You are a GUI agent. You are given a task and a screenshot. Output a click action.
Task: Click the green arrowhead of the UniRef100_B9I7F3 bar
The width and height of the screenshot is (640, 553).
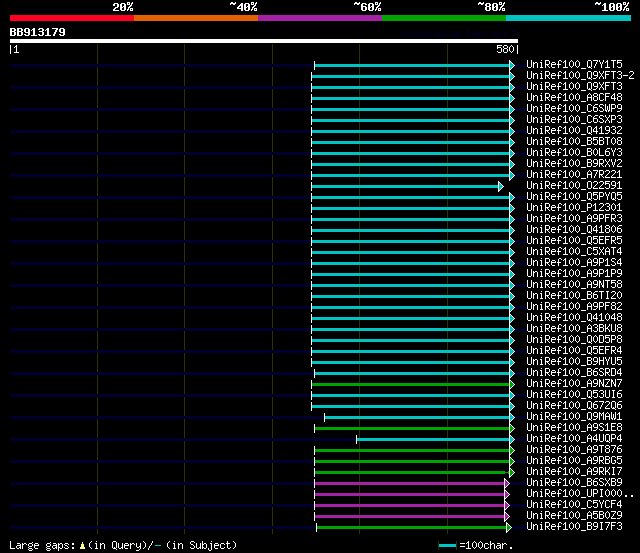pos(509,528)
